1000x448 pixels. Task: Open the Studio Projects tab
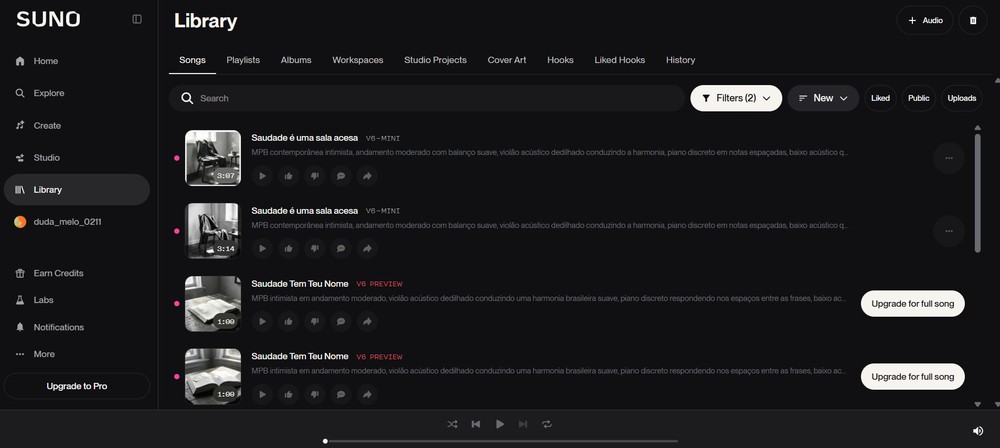tap(436, 60)
